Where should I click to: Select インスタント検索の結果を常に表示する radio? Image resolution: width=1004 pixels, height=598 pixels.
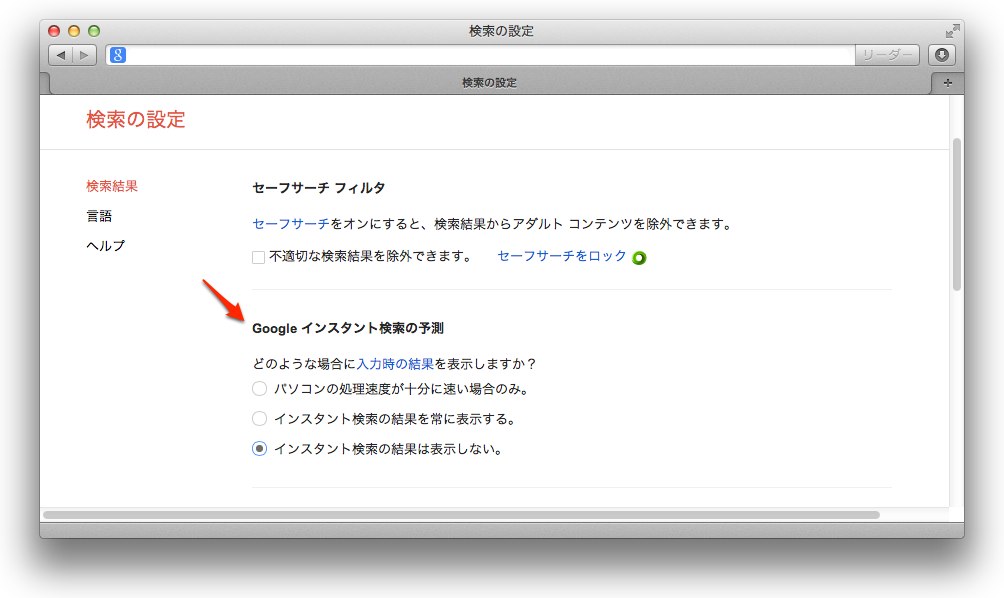click(x=259, y=419)
